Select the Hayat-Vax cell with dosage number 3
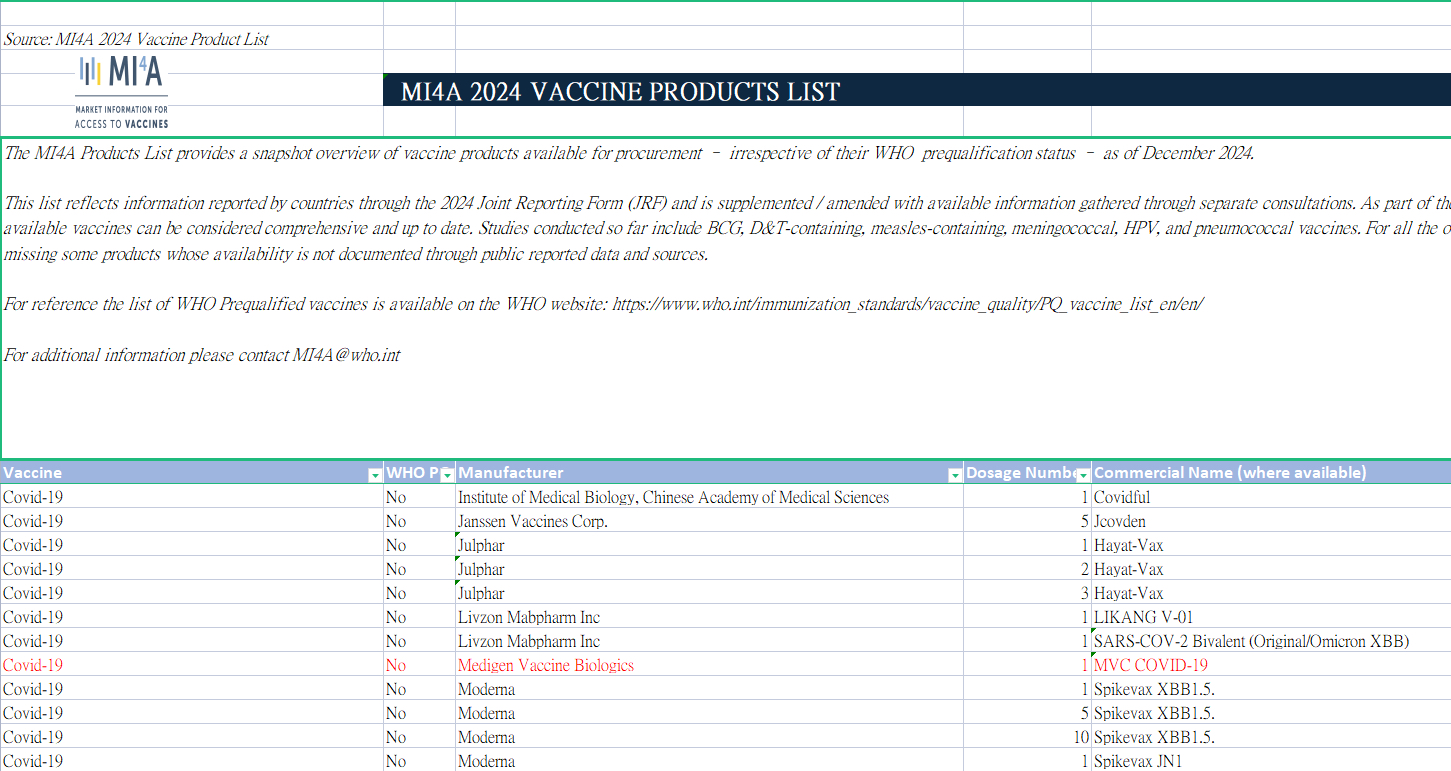The image size is (1451, 771). tap(1272, 593)
